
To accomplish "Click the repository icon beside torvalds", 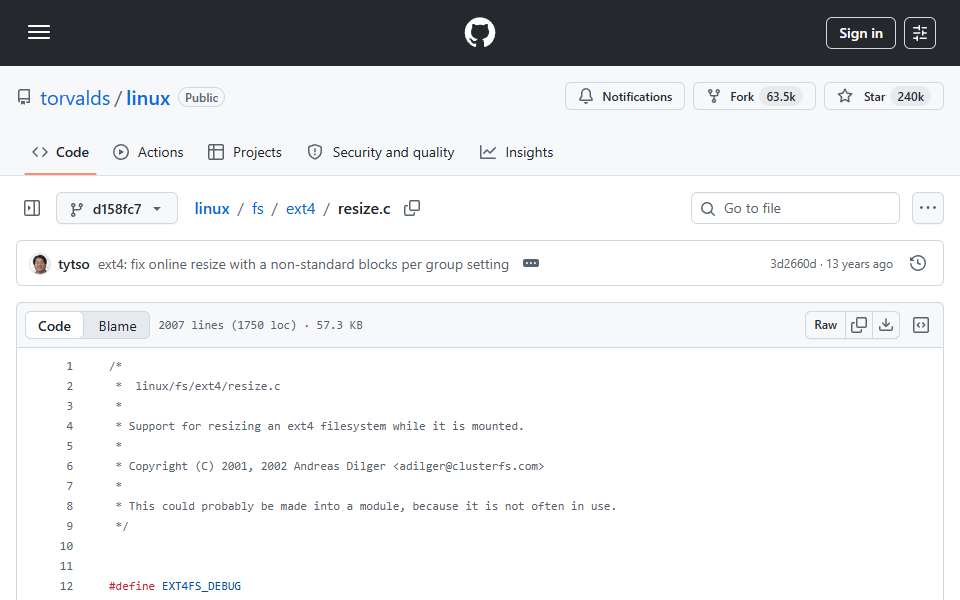I will pyautogui.click(x=24, y=97).
